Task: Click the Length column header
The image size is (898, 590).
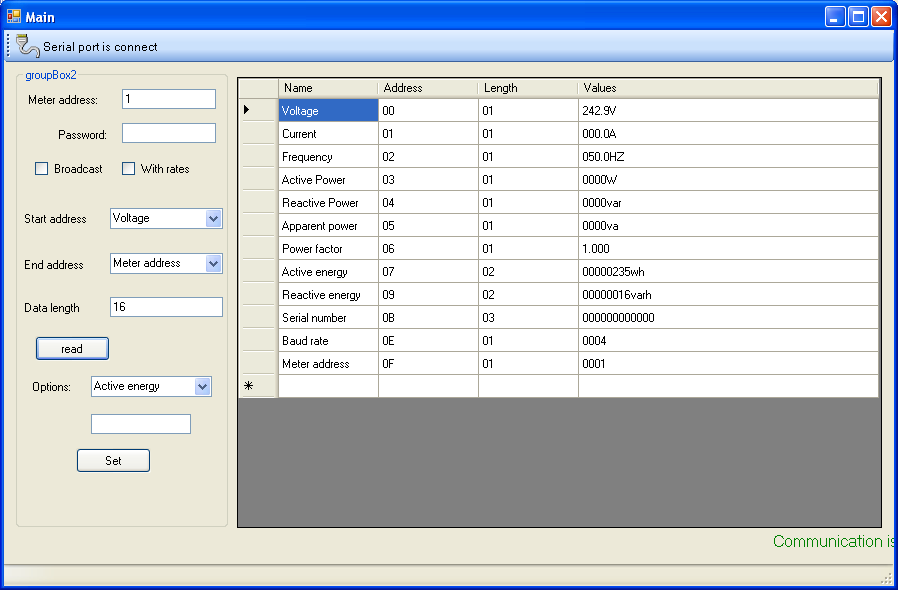Action: pos(528,88)
